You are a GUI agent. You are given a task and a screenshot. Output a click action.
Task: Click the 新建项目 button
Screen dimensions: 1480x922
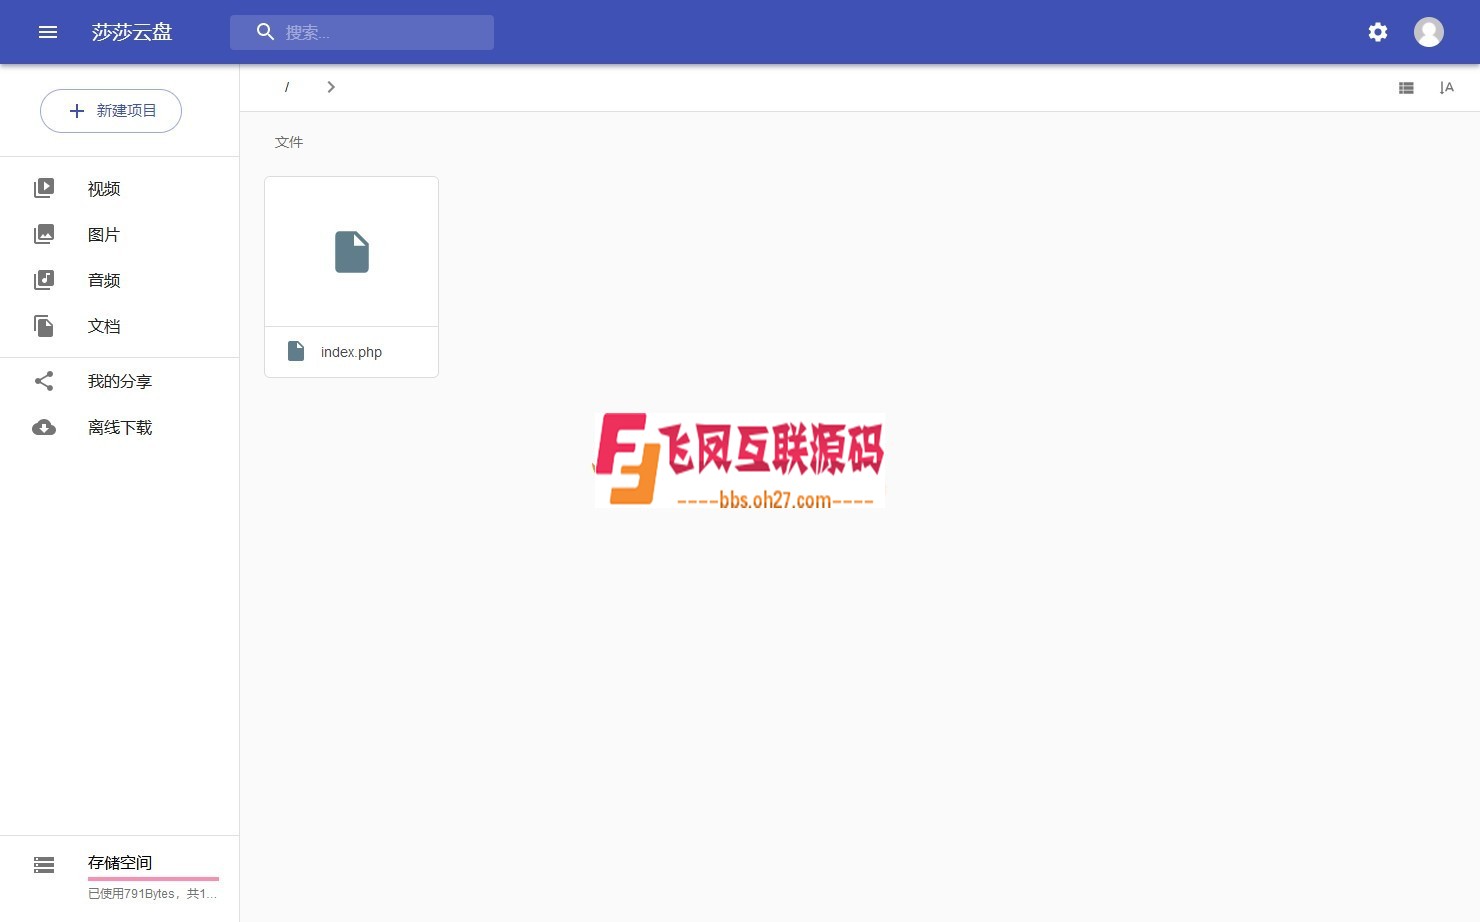click(x=111, y=111)
